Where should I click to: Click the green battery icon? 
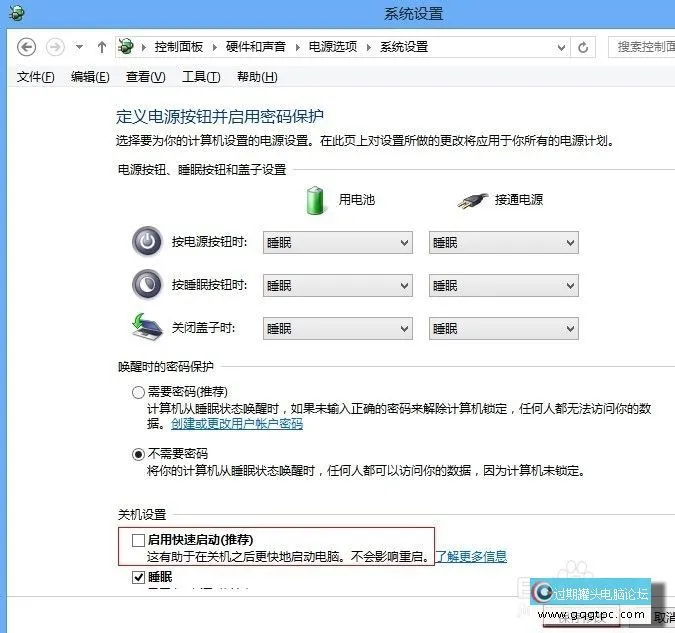(x=315, y=200)
